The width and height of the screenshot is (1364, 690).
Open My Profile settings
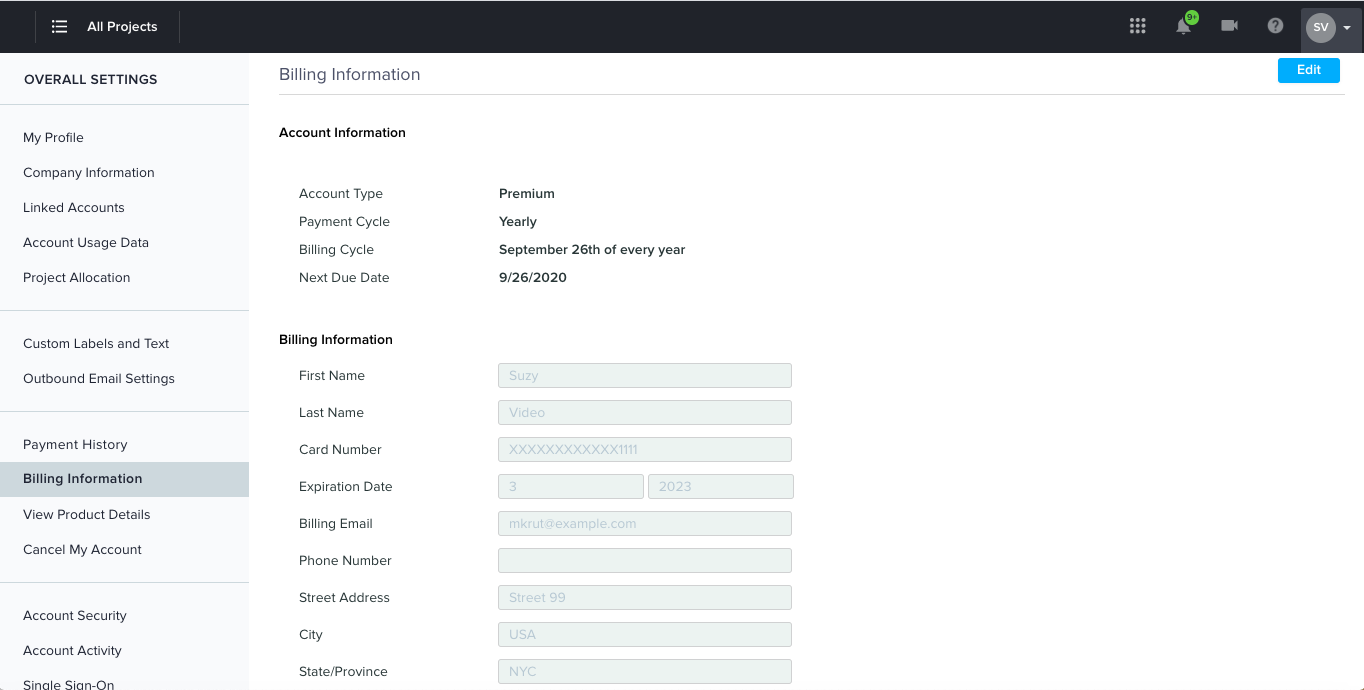coord(53,138)
